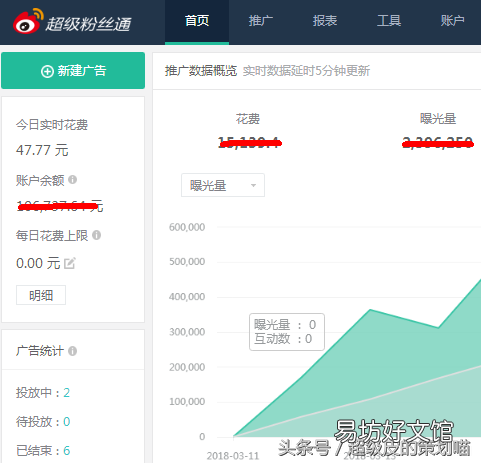Click the 今日实时花费 value 47.77 元

click(42, 150)
